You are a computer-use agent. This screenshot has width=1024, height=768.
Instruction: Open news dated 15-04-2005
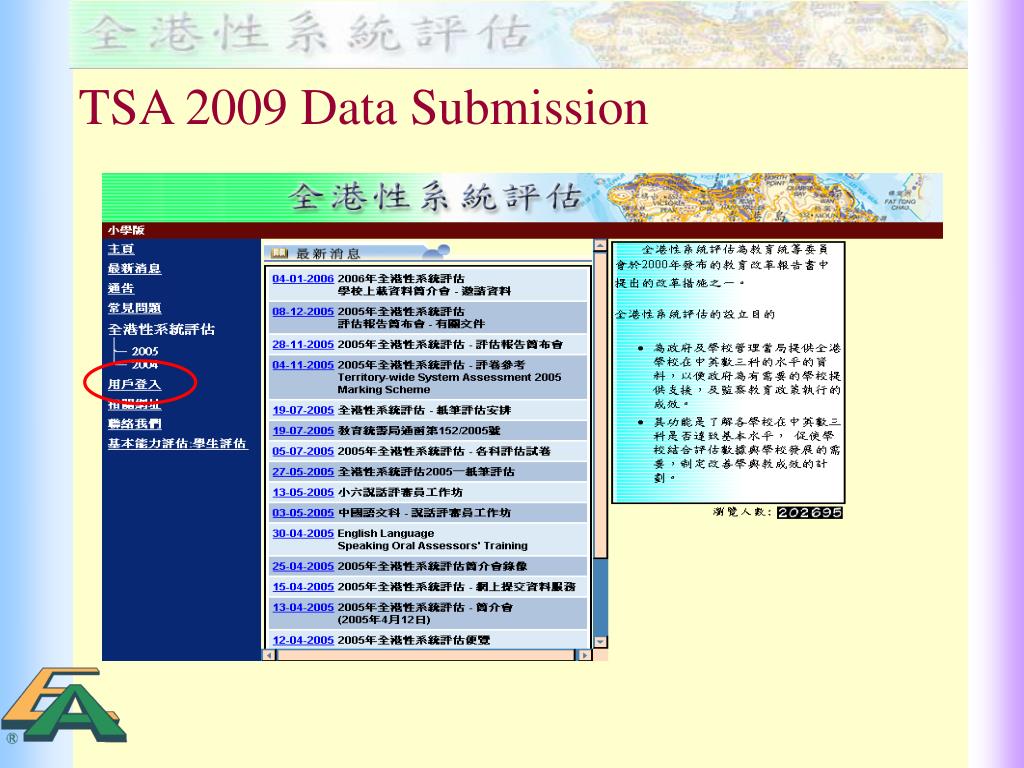pyautogui.click(x=303, y=587)
